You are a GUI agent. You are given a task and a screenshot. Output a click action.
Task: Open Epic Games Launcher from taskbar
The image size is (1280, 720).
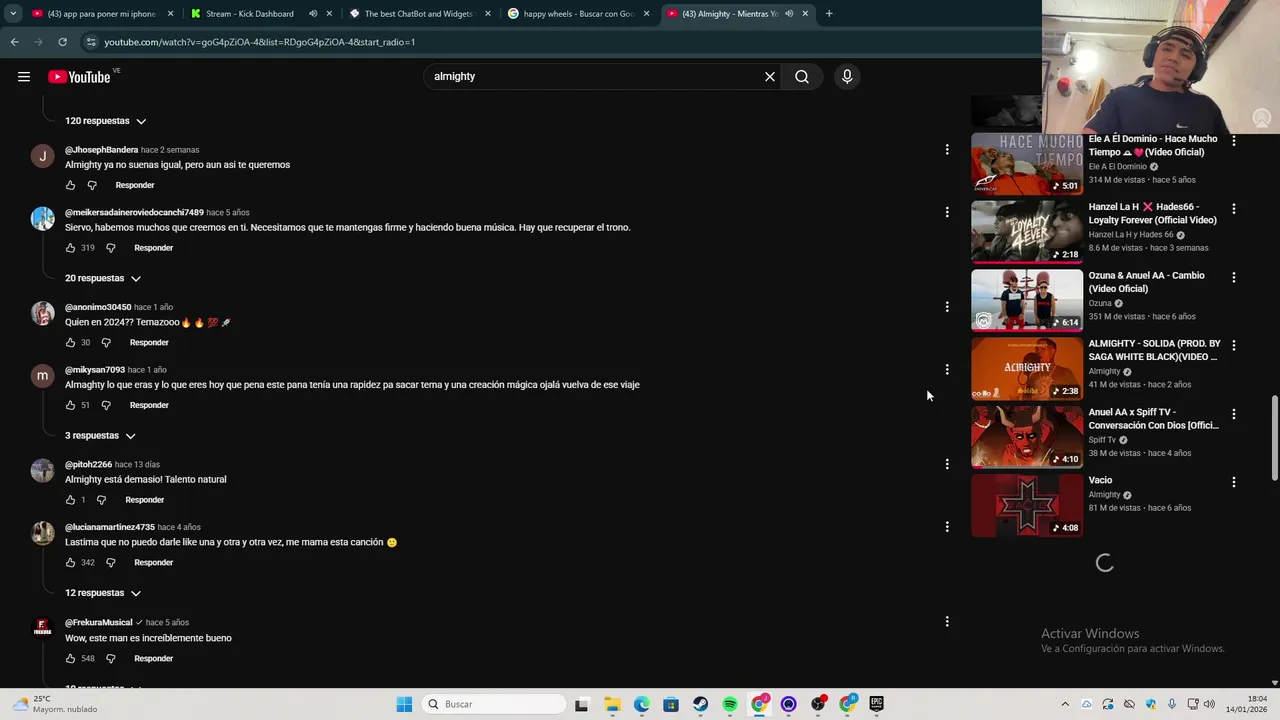pyautogui.click(x=876, y=704)
